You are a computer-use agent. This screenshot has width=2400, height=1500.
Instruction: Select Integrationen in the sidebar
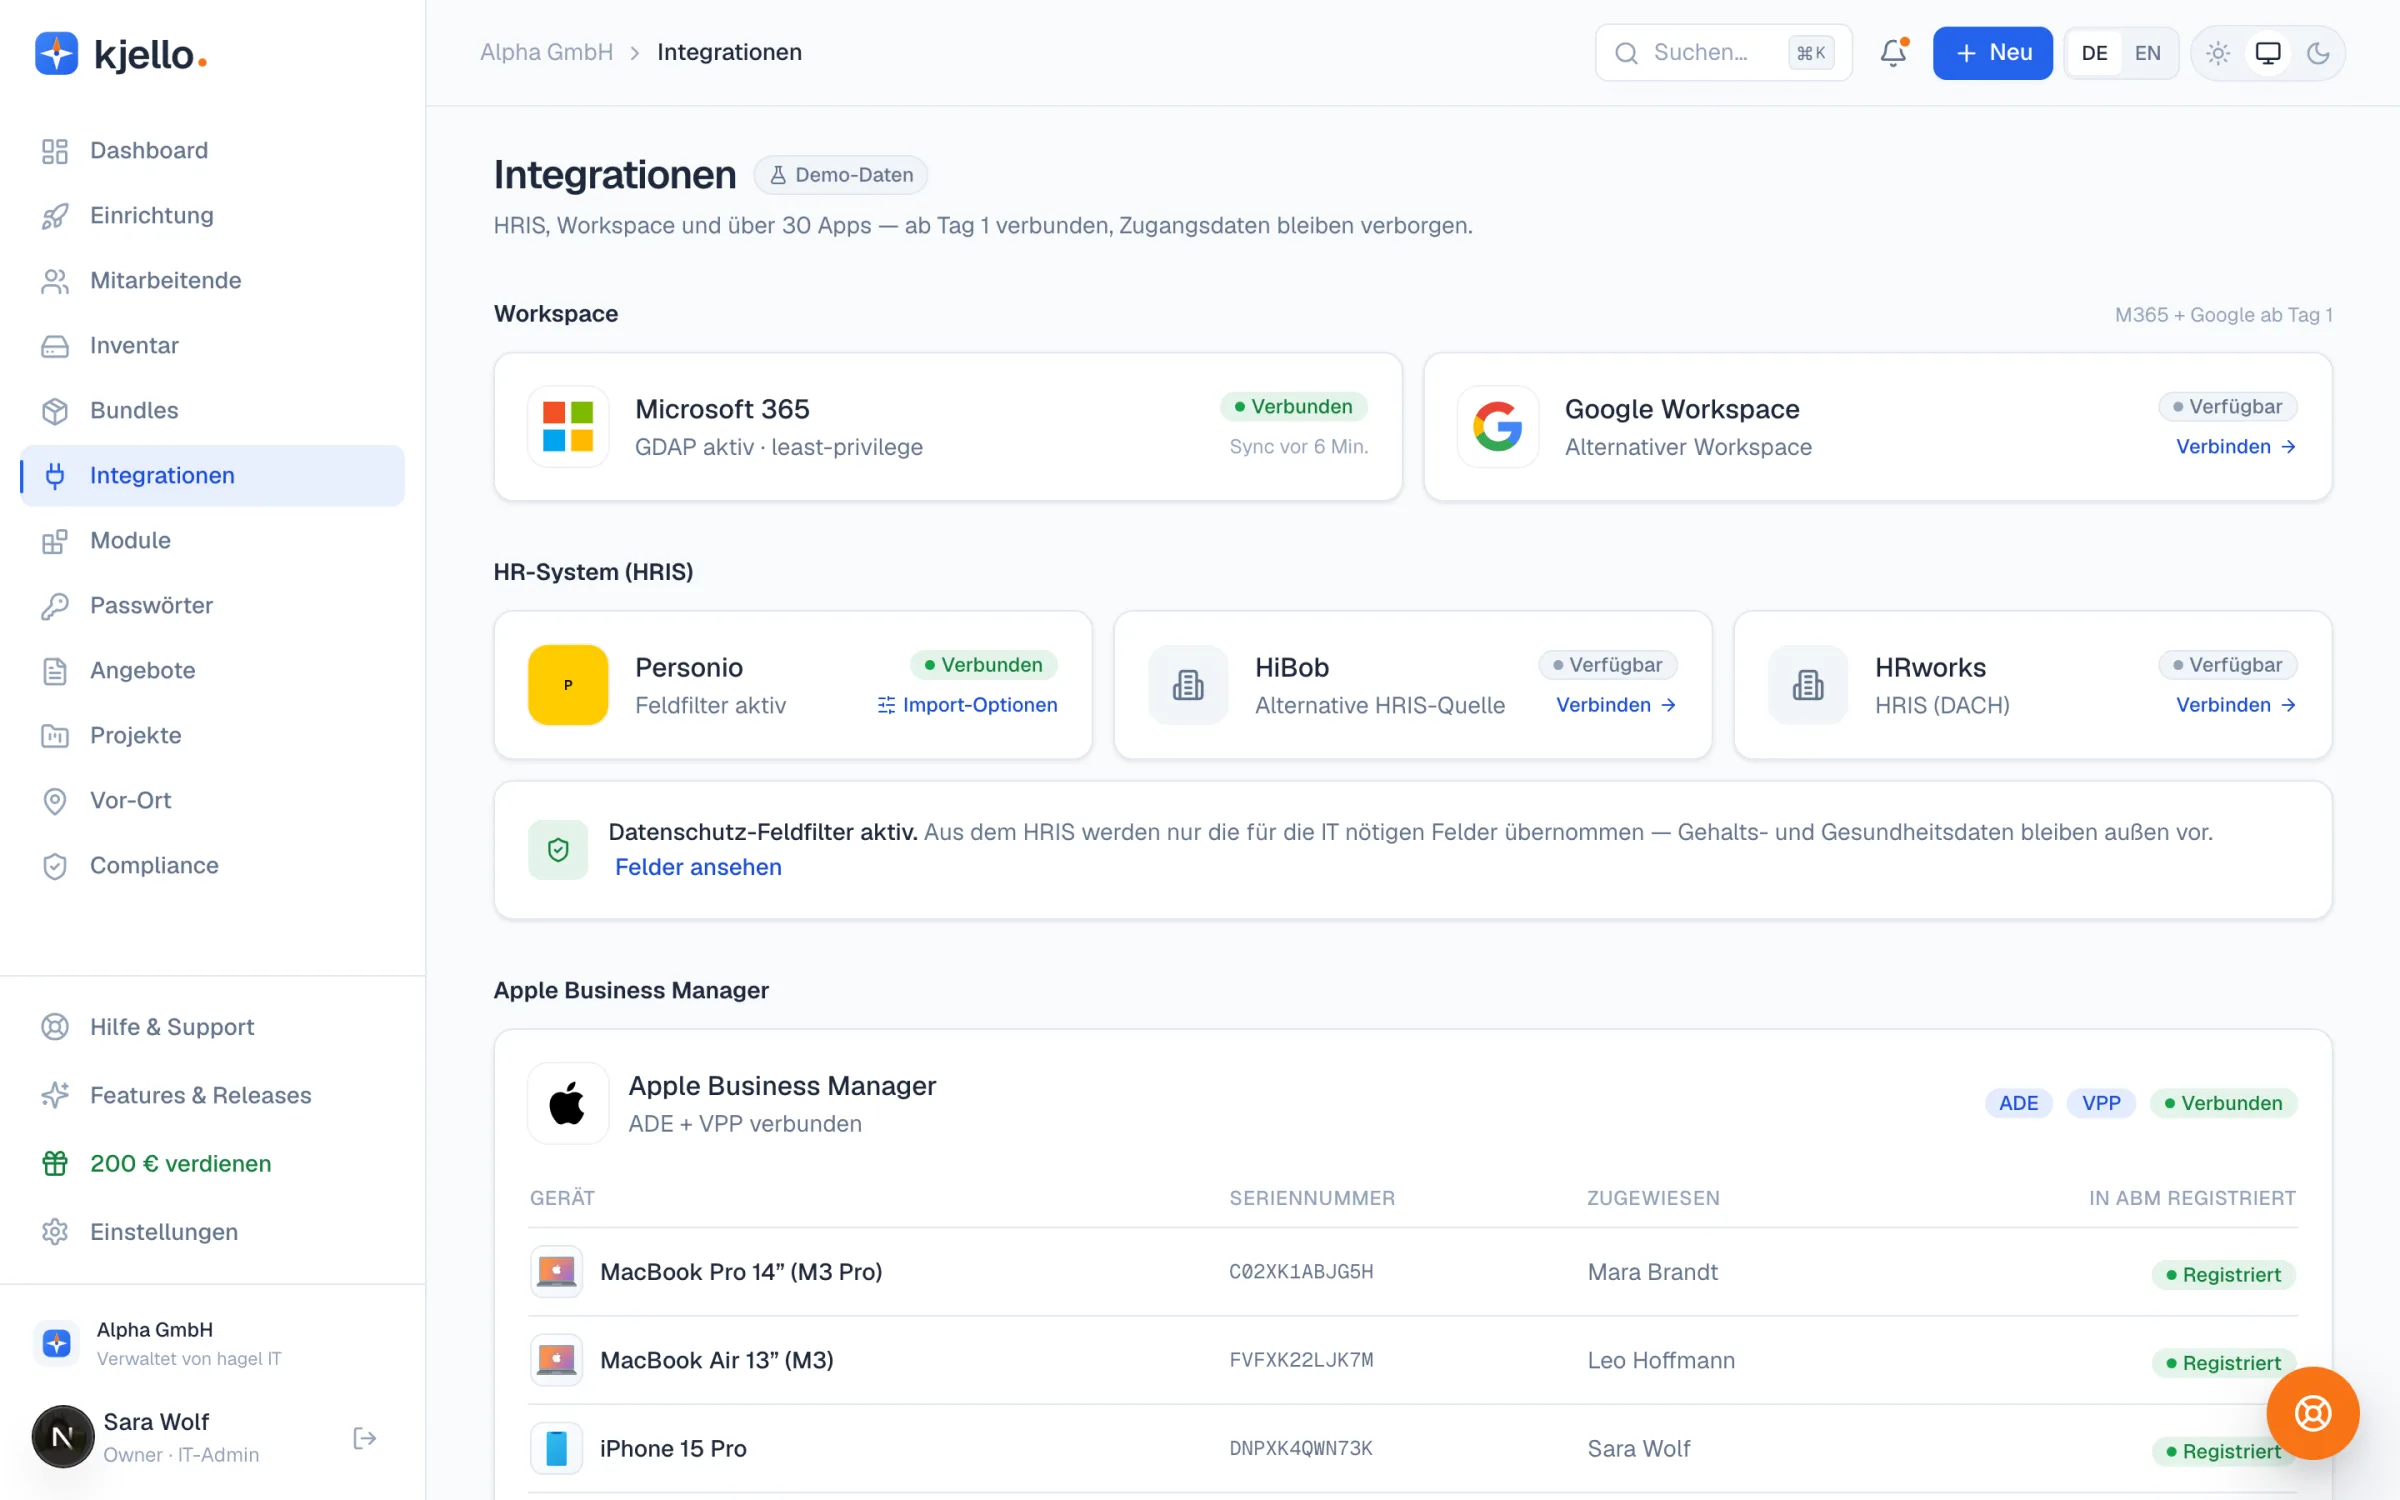[x=212, y=475]
